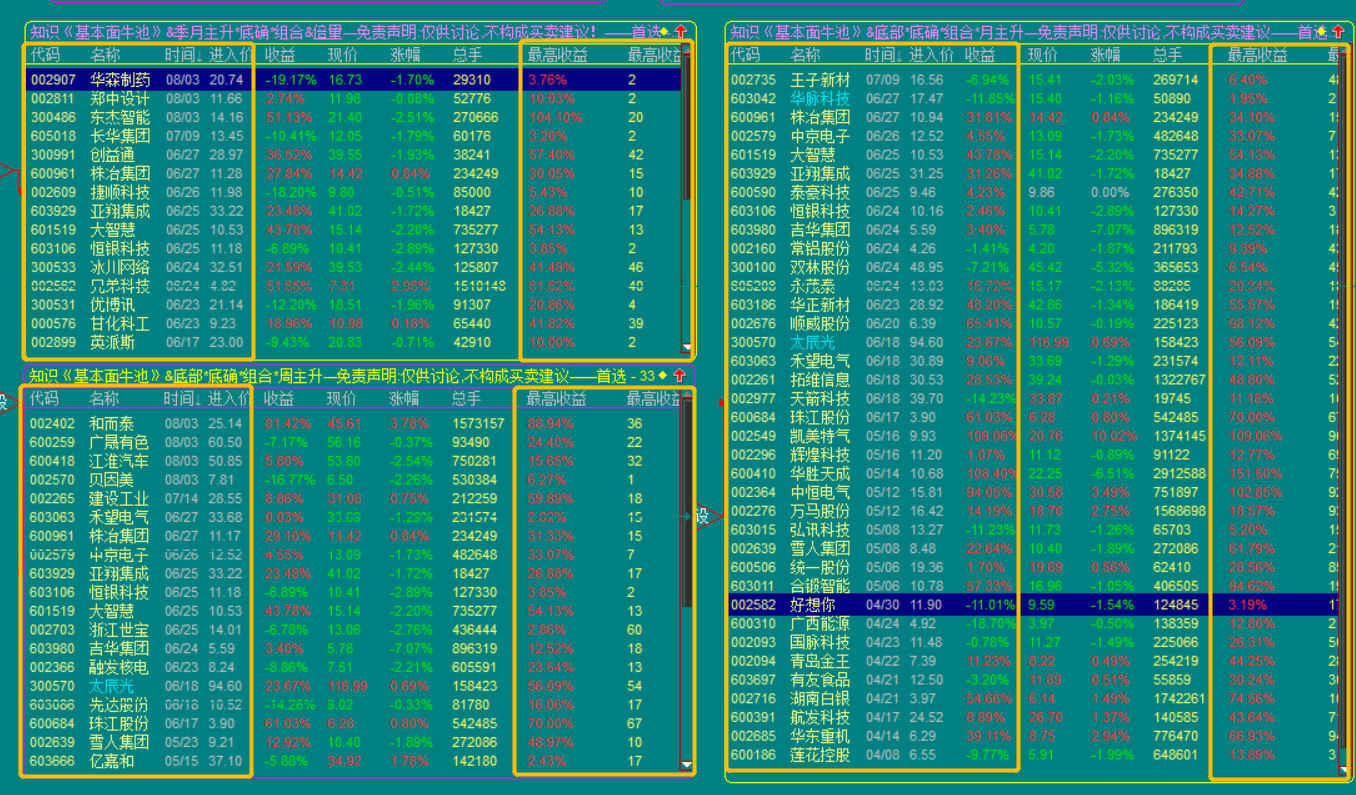This screenshot has height=795, width=1356.
Task: Click code 600418 for 江淮汽车
Action: click(52, 461)
